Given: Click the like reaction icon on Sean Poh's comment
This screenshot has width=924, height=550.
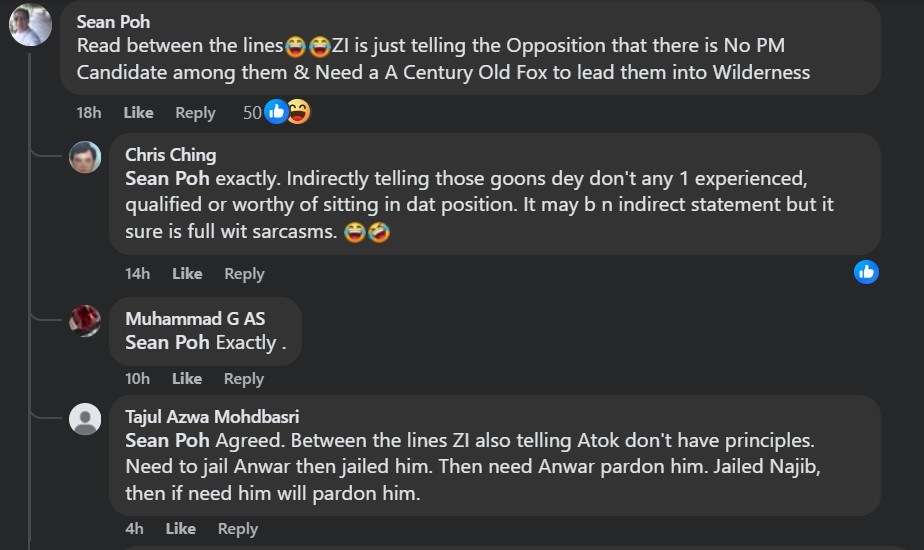Looking at the screenshot, I should [x=277, y=112].
